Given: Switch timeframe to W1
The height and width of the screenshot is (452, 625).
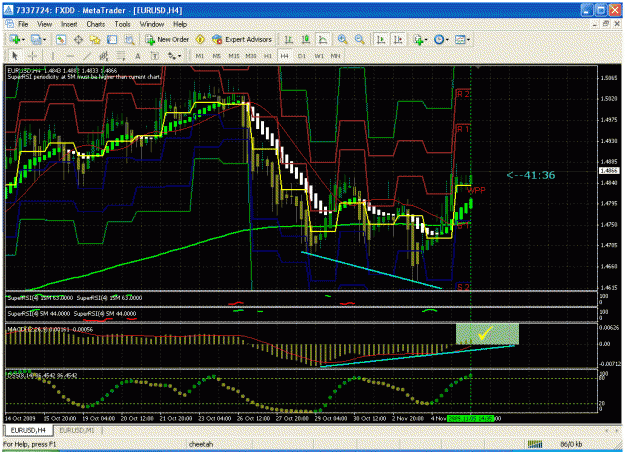Looking at the screenshot, I should [319, 56].
